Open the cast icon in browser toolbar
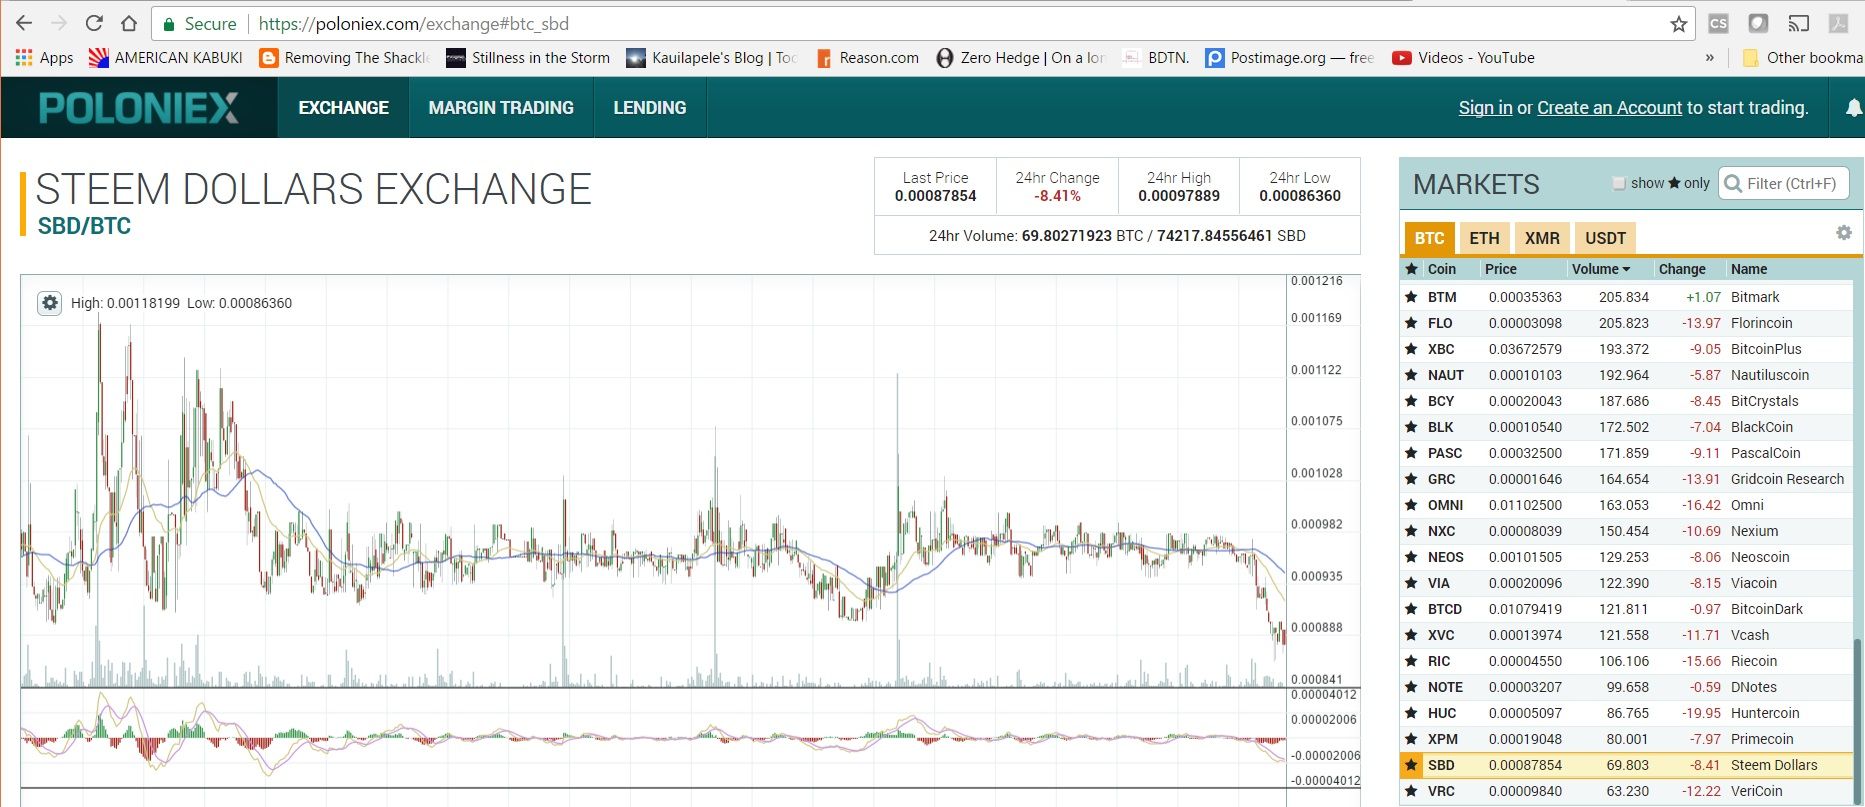 1799,23
